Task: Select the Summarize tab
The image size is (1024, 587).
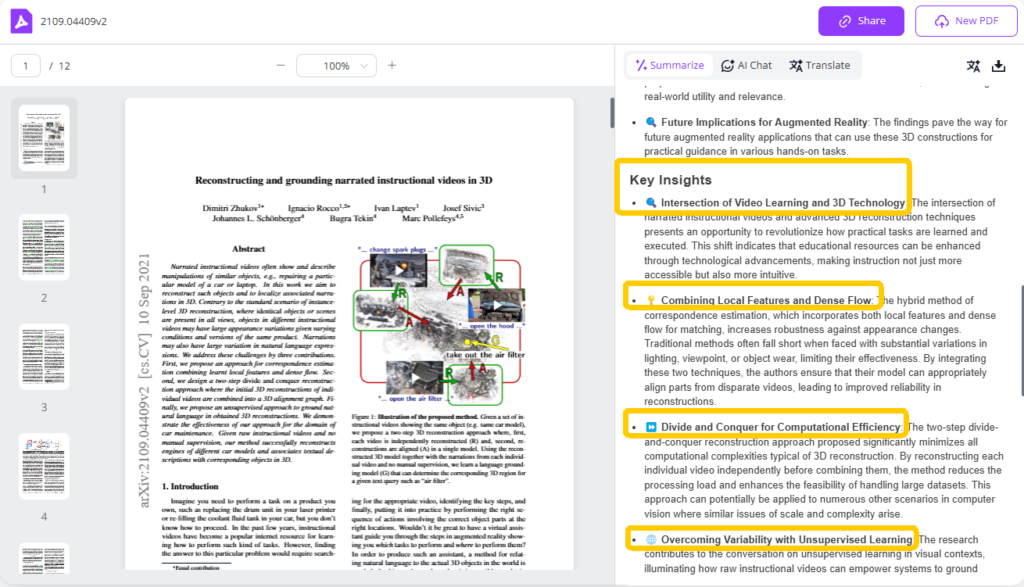Action: [668, 64]
